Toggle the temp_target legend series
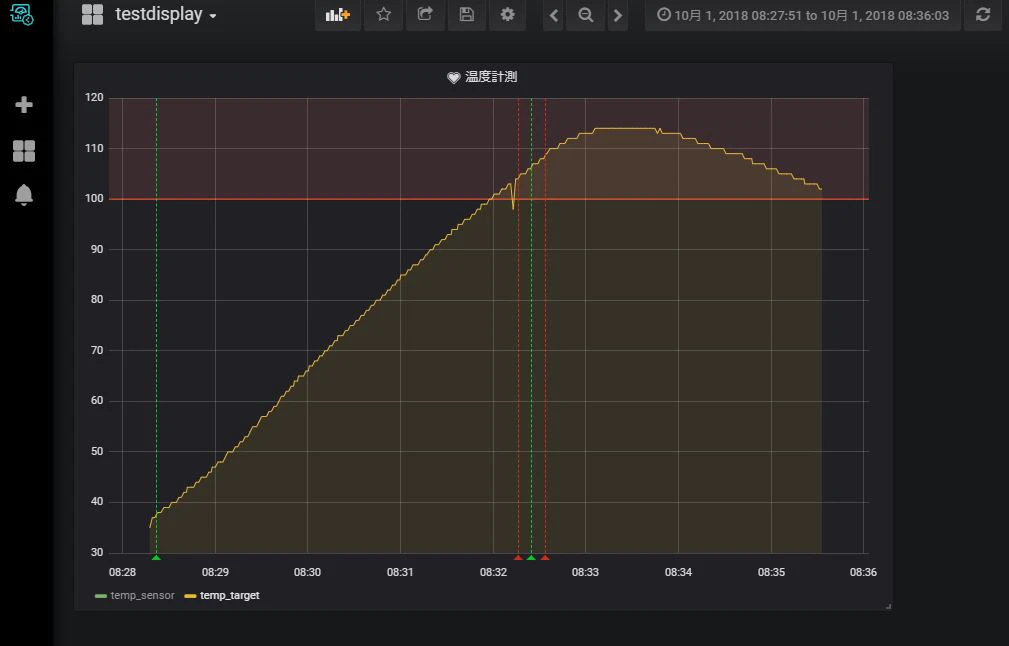1009x646 pixels. click(x=230, y=595)
